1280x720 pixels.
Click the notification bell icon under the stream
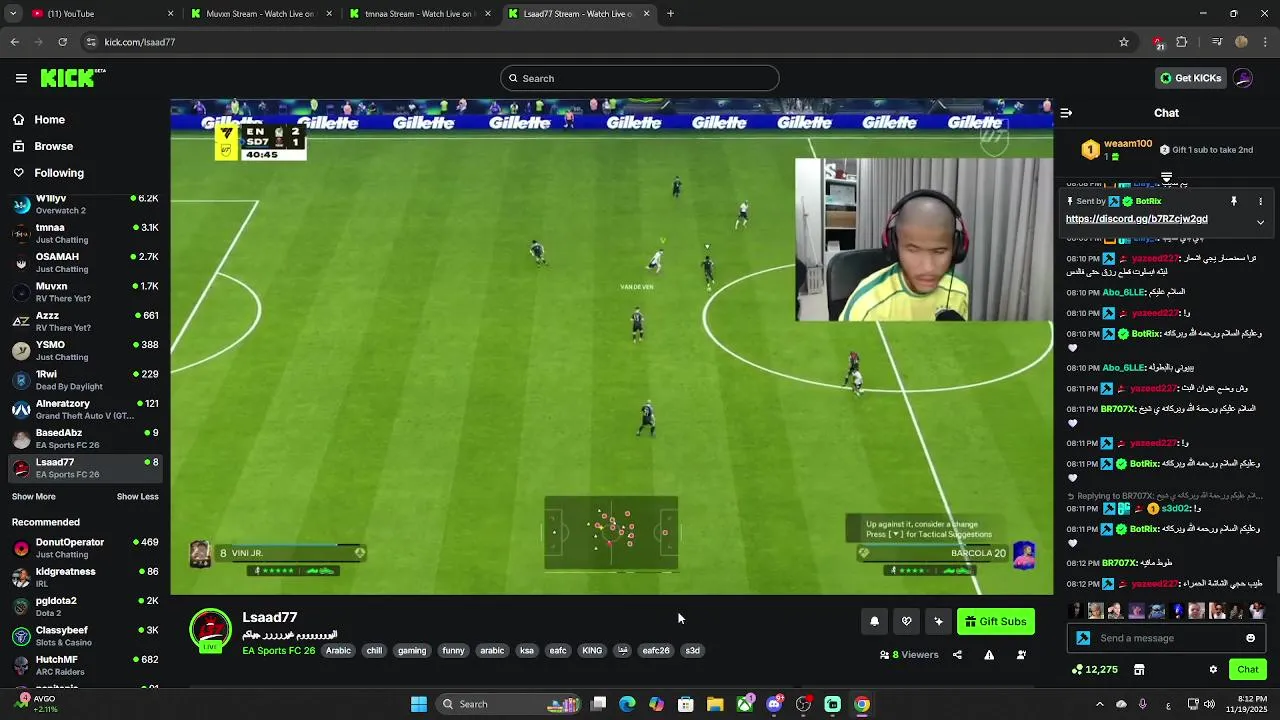pos(874,622)
